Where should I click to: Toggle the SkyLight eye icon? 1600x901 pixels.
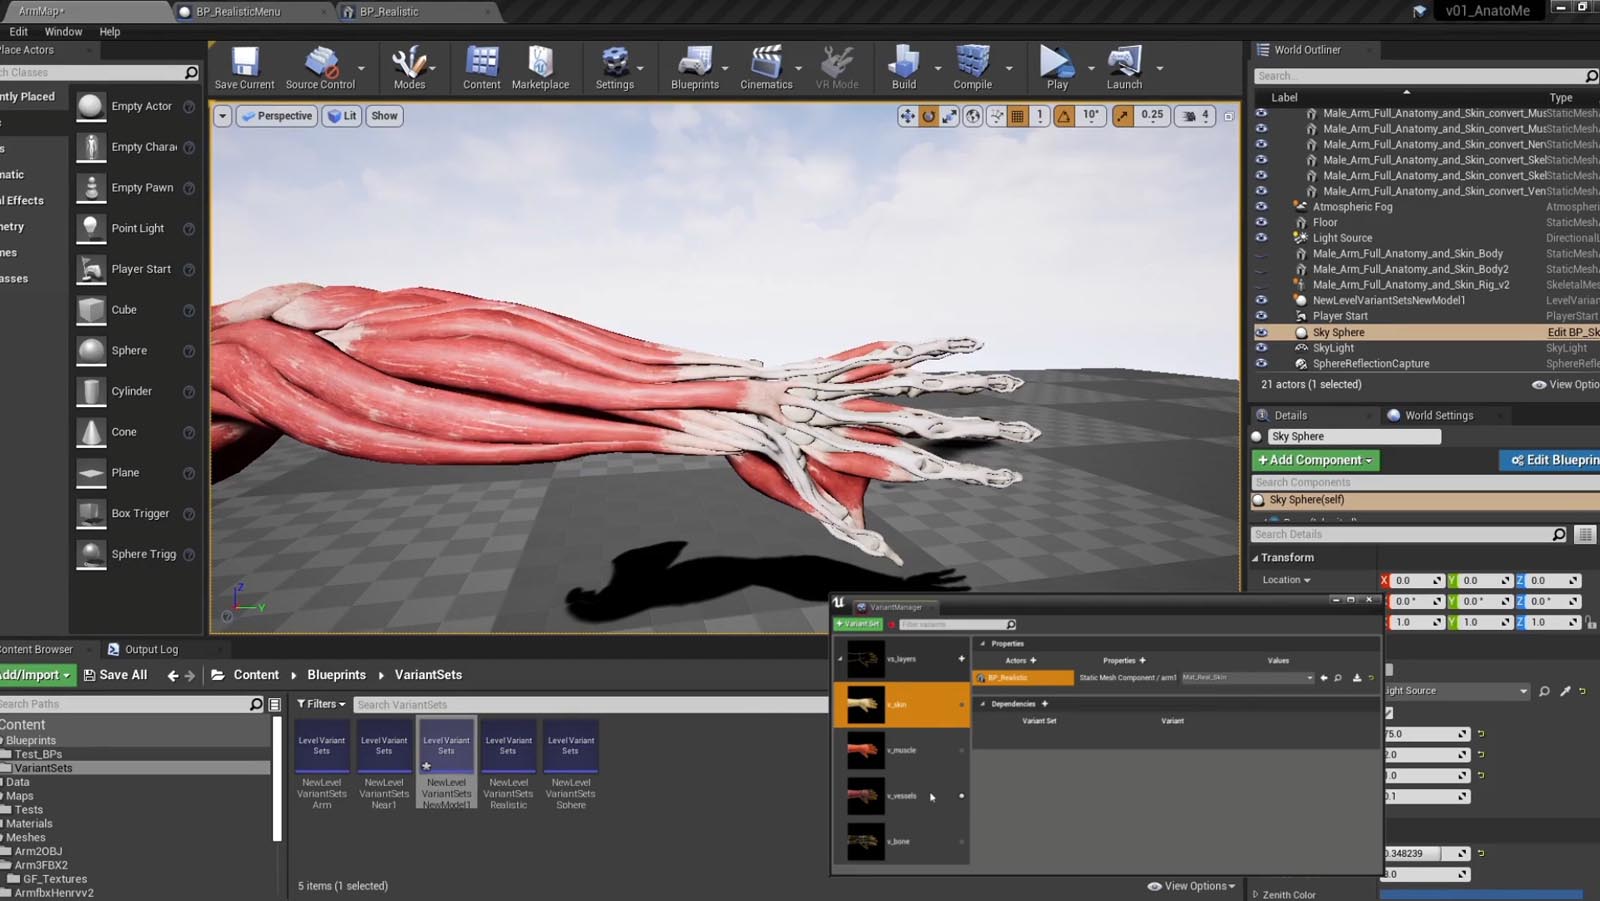tap(1261, 348)
